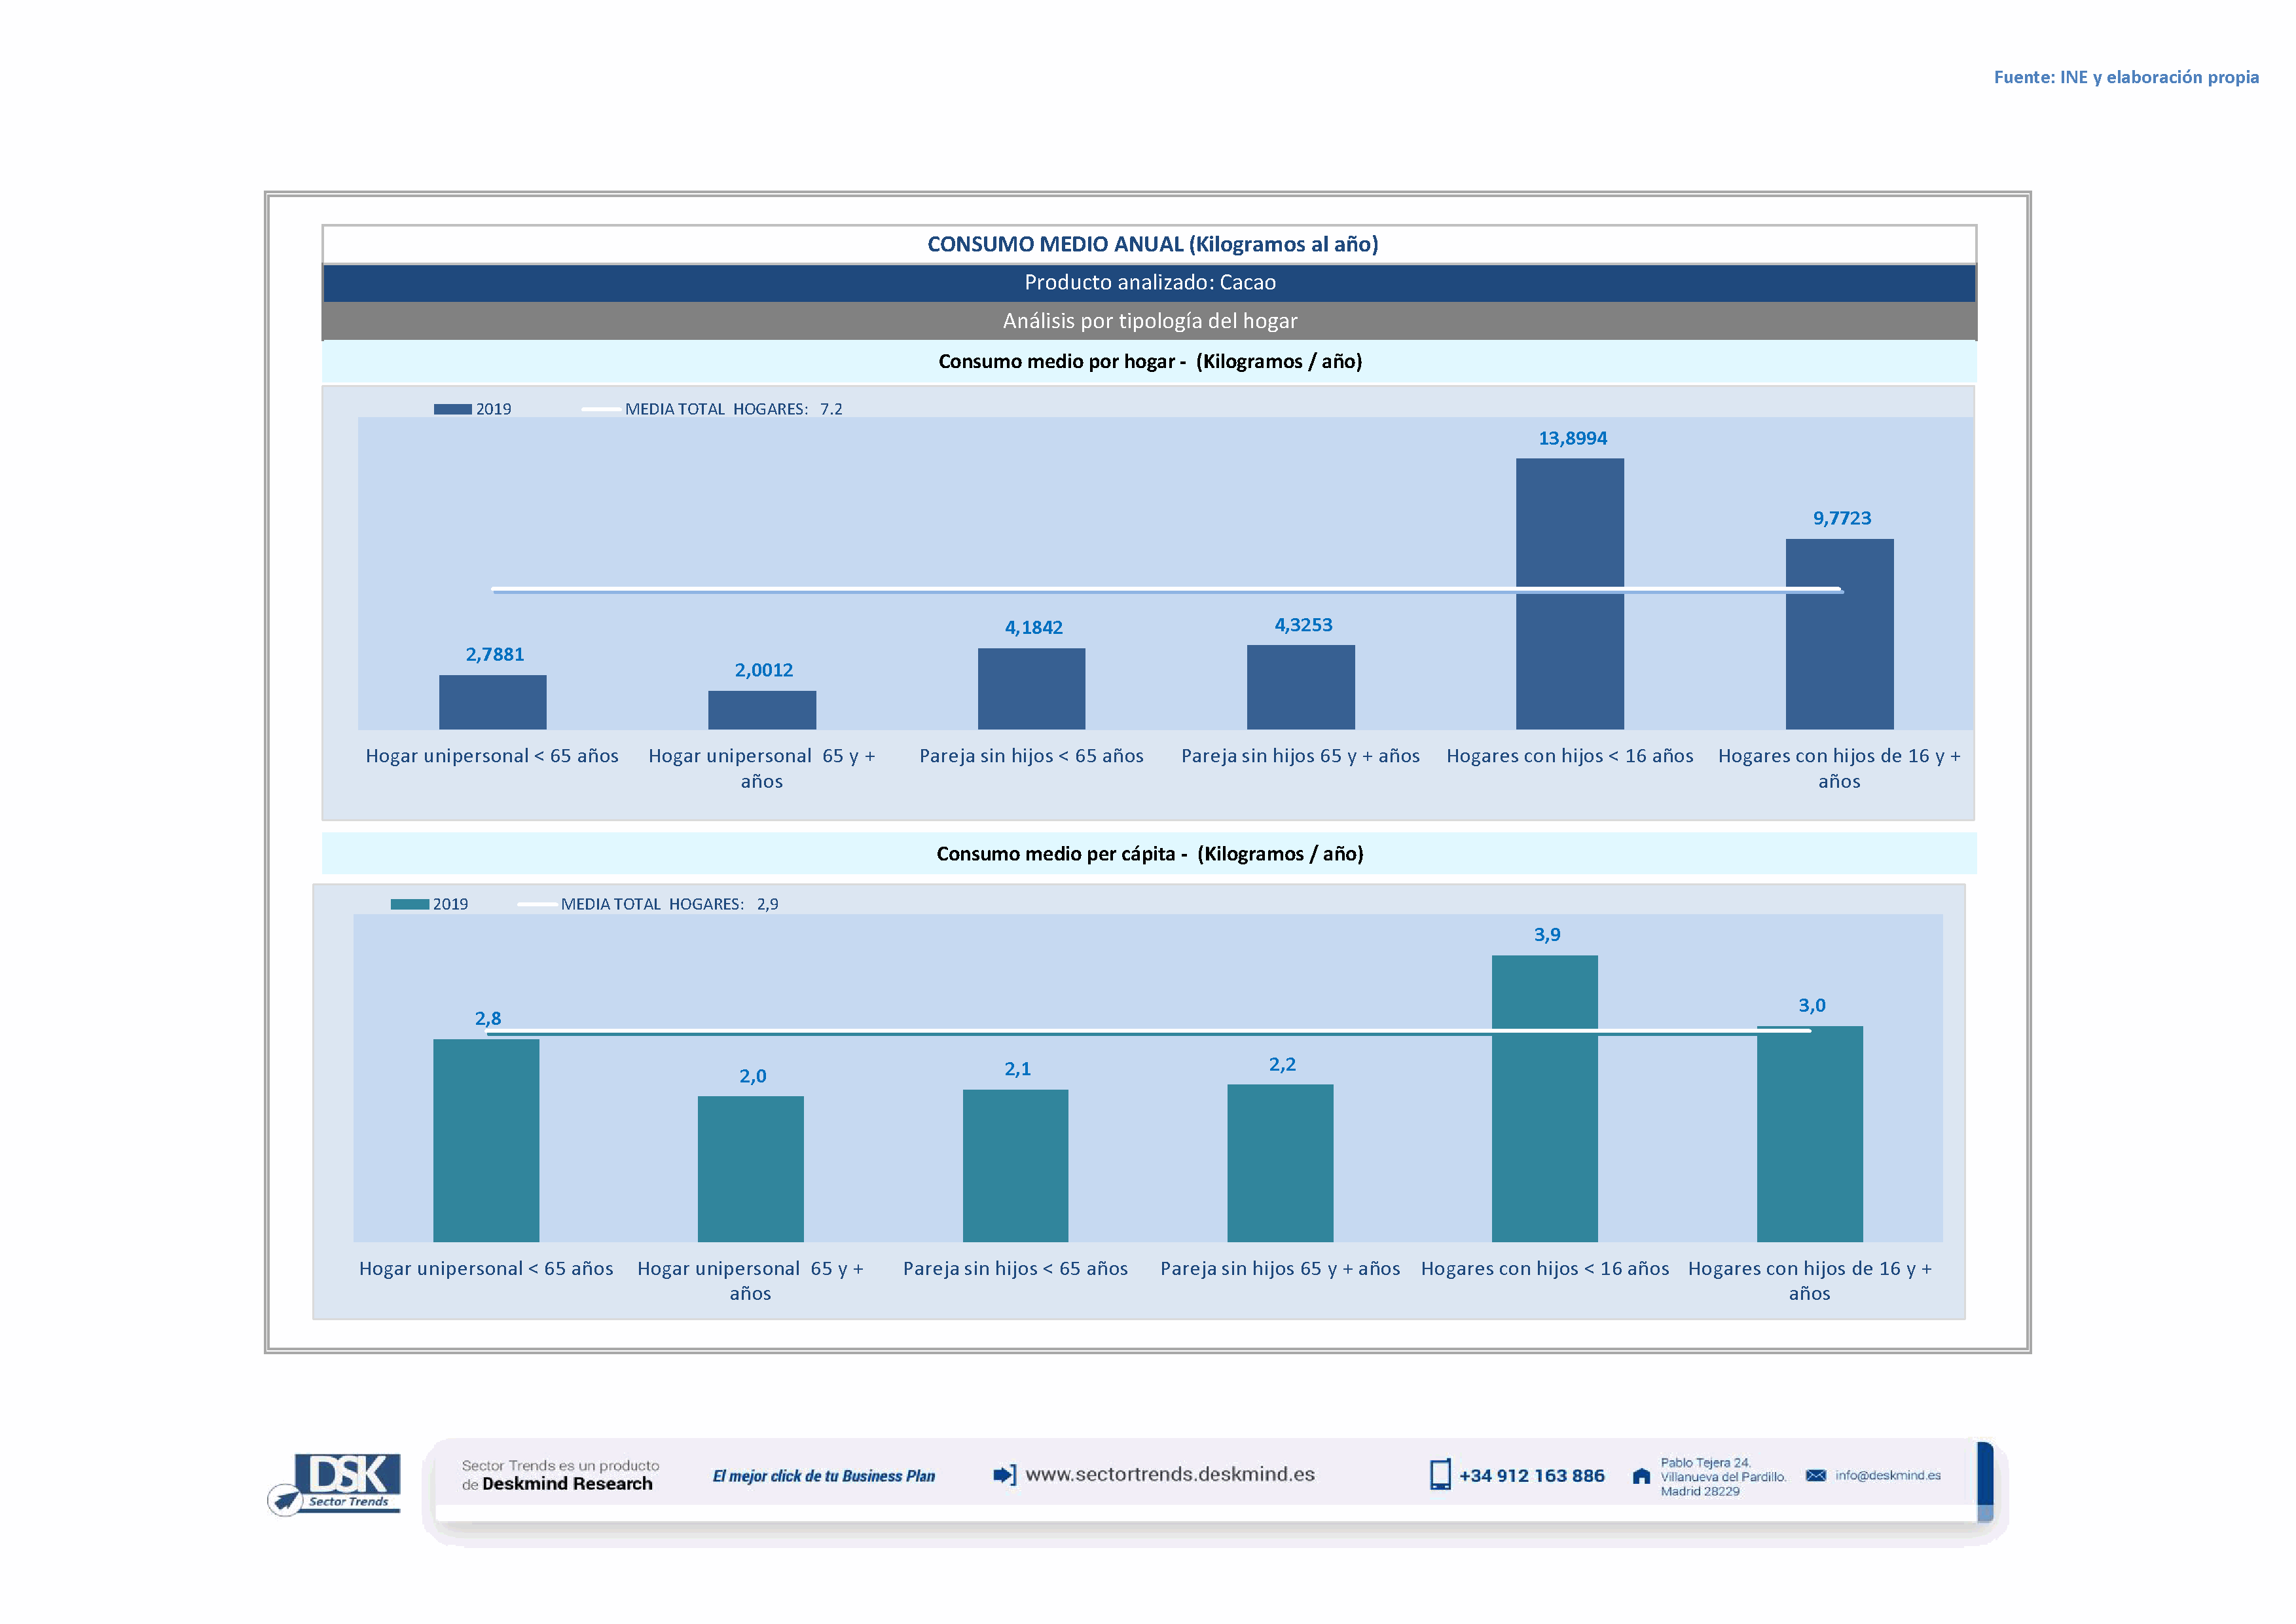The height and width of the screenshot is (1624, 2296).
Task: Click the 2,8 bar in per cápita chart
Action: (x=486, y=1140)
